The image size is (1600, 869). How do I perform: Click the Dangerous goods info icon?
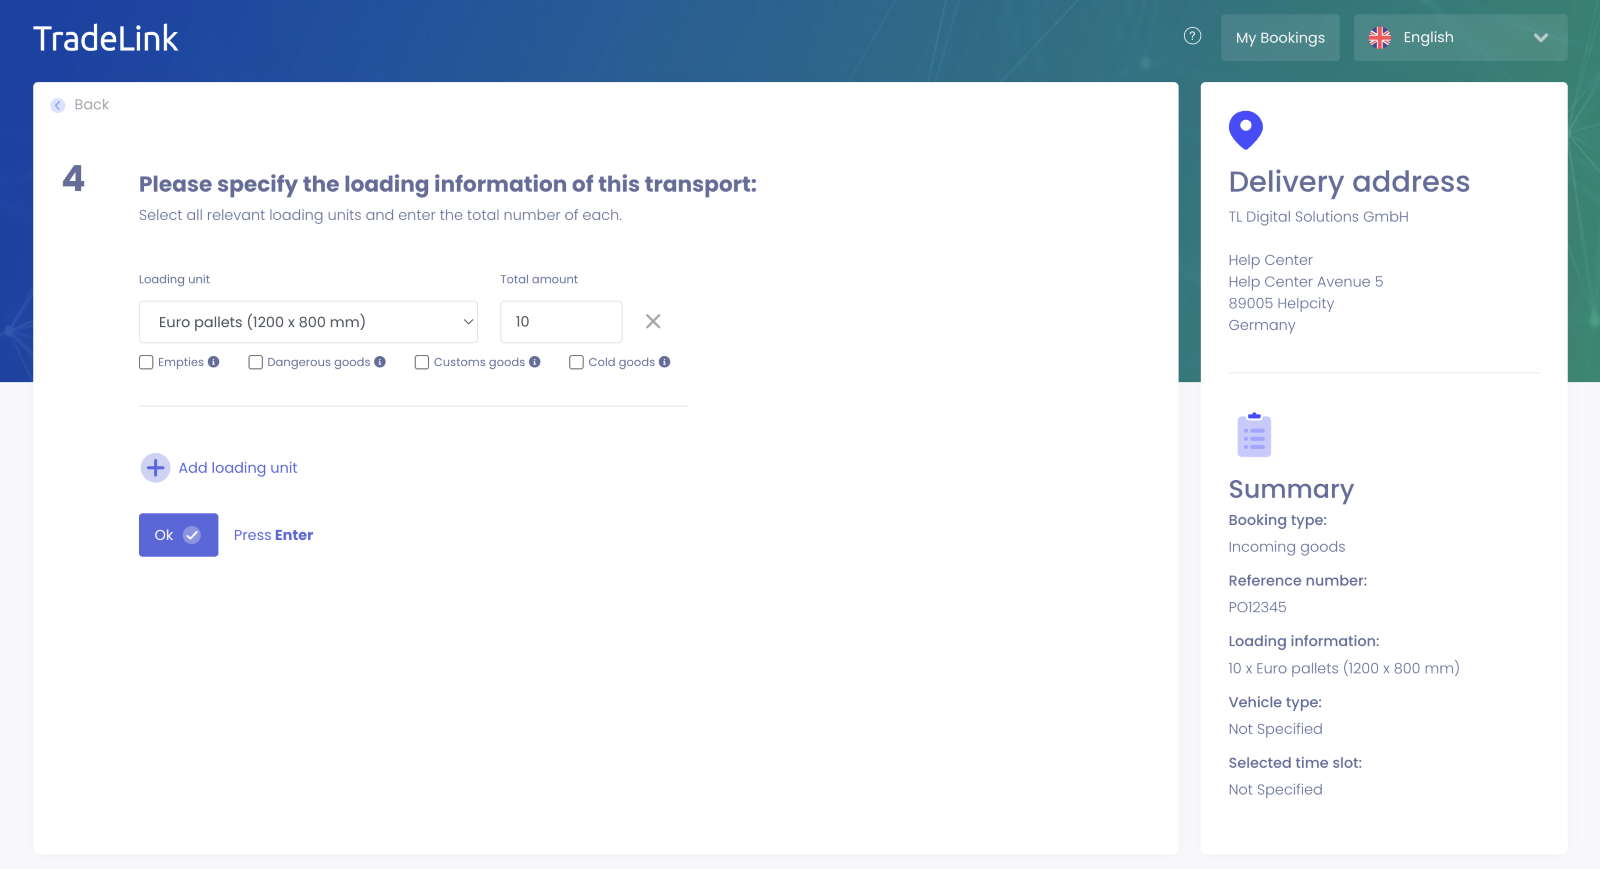380,362
